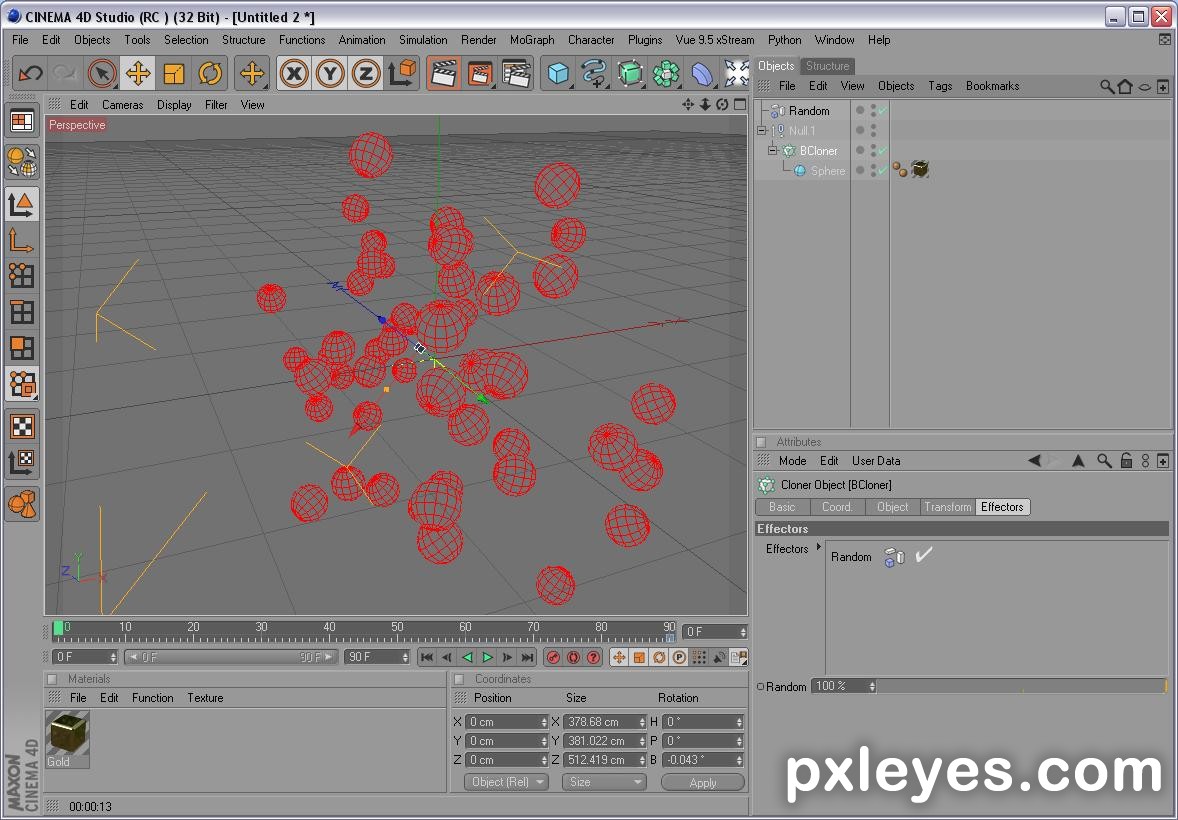Toggle Y axis lock
Screen dimensions: 1178x820
[x=330, y=73]
